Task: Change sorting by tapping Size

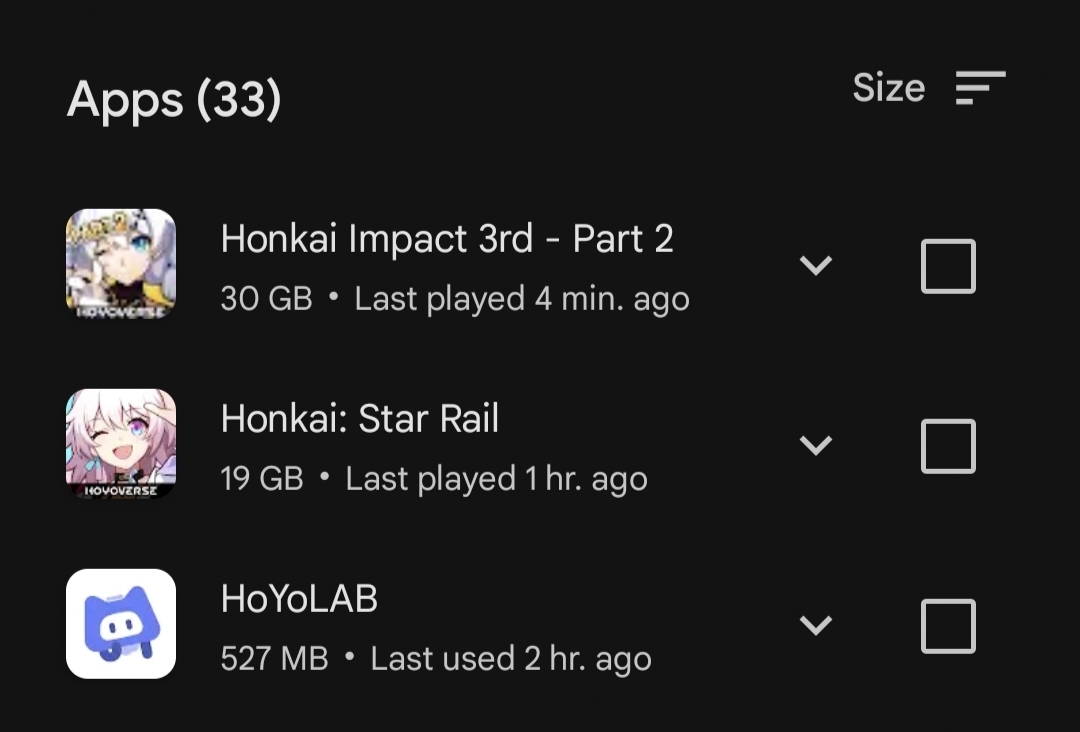Action: pos(888,87)
